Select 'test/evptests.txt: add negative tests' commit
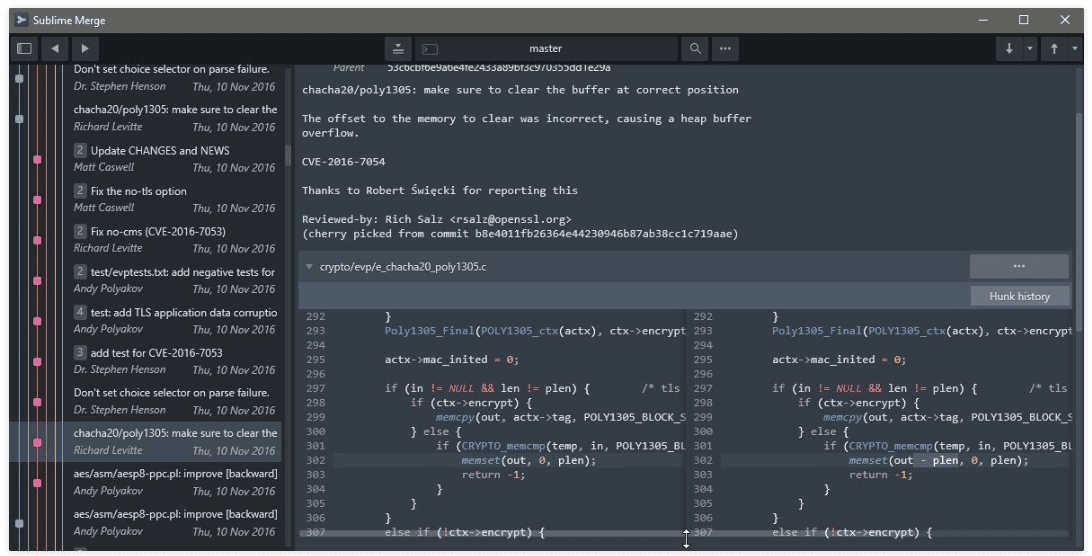Viewport: 1092px width, 556px height. click(175, 280)
